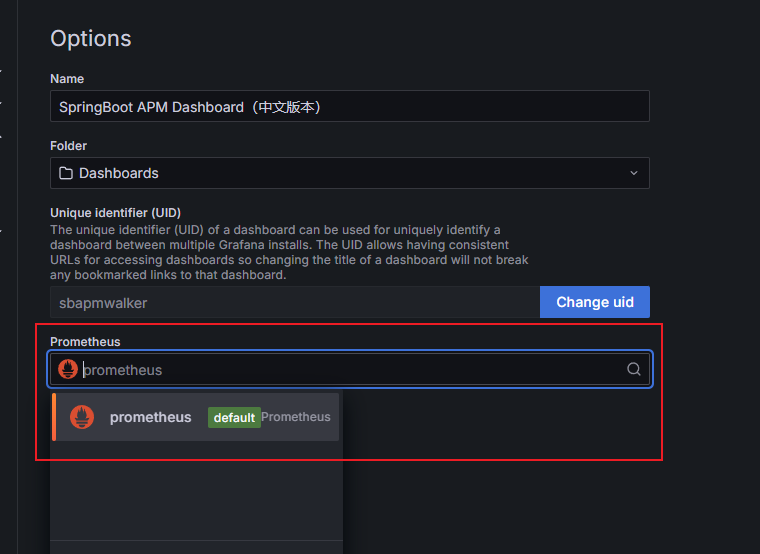Focus the Prometheus data source search field
The height and width of the screenshot is (554, 760).
point(349,369)
